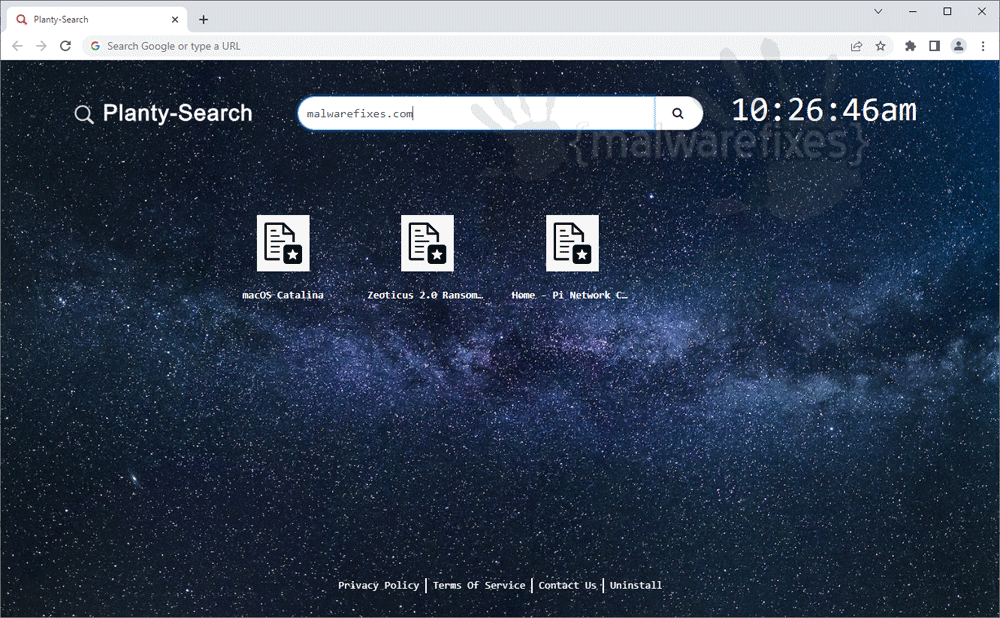Viewport: 1000px width, 618px height.
Task: Reload the current page
Action: [65, 46]
